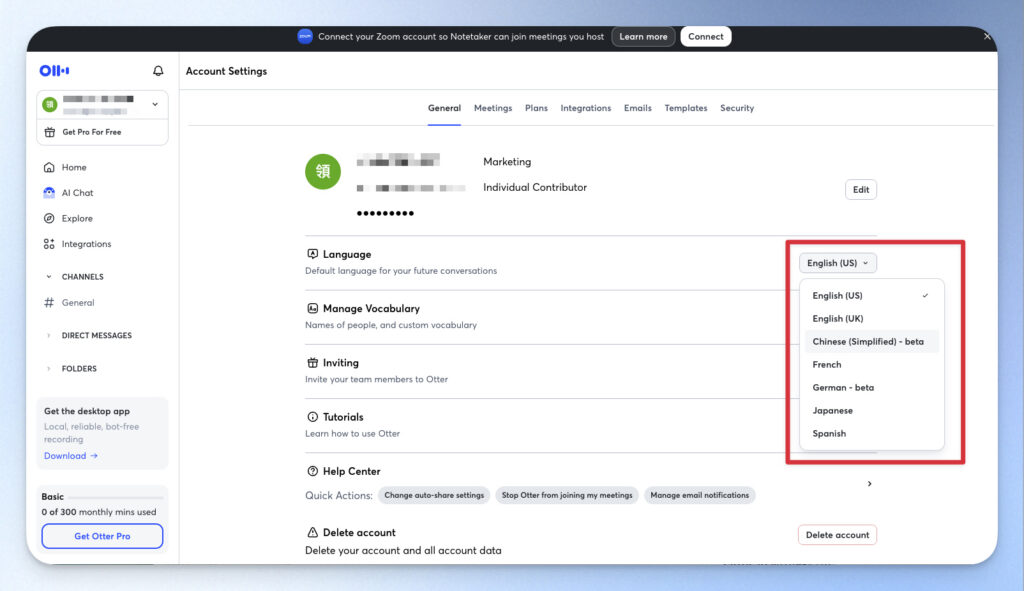Expand Help Center right chevron
Viewport: 1024px width, 591px height.
pyautogui.click(x=869, y=484)
